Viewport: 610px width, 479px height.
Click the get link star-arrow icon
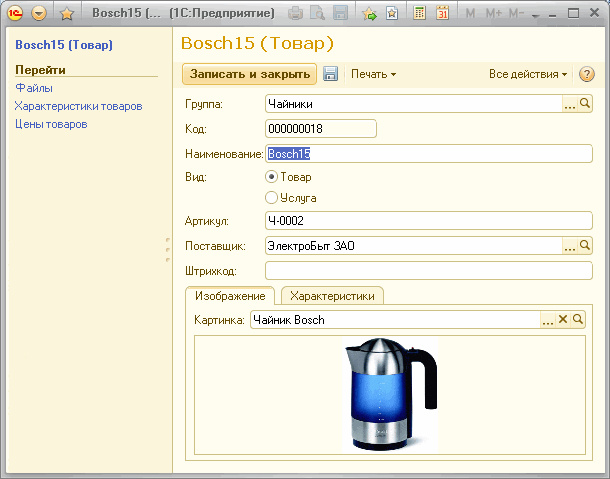pos(369,14)
